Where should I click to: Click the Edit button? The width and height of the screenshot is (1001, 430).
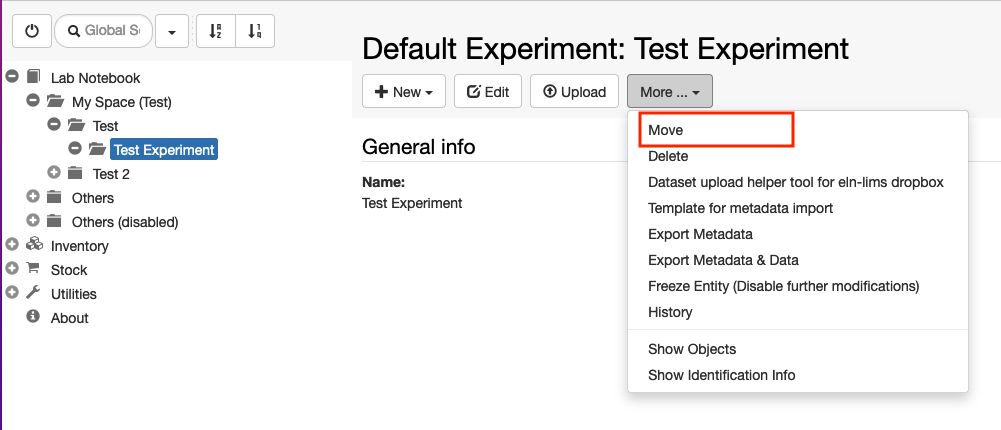488,91
